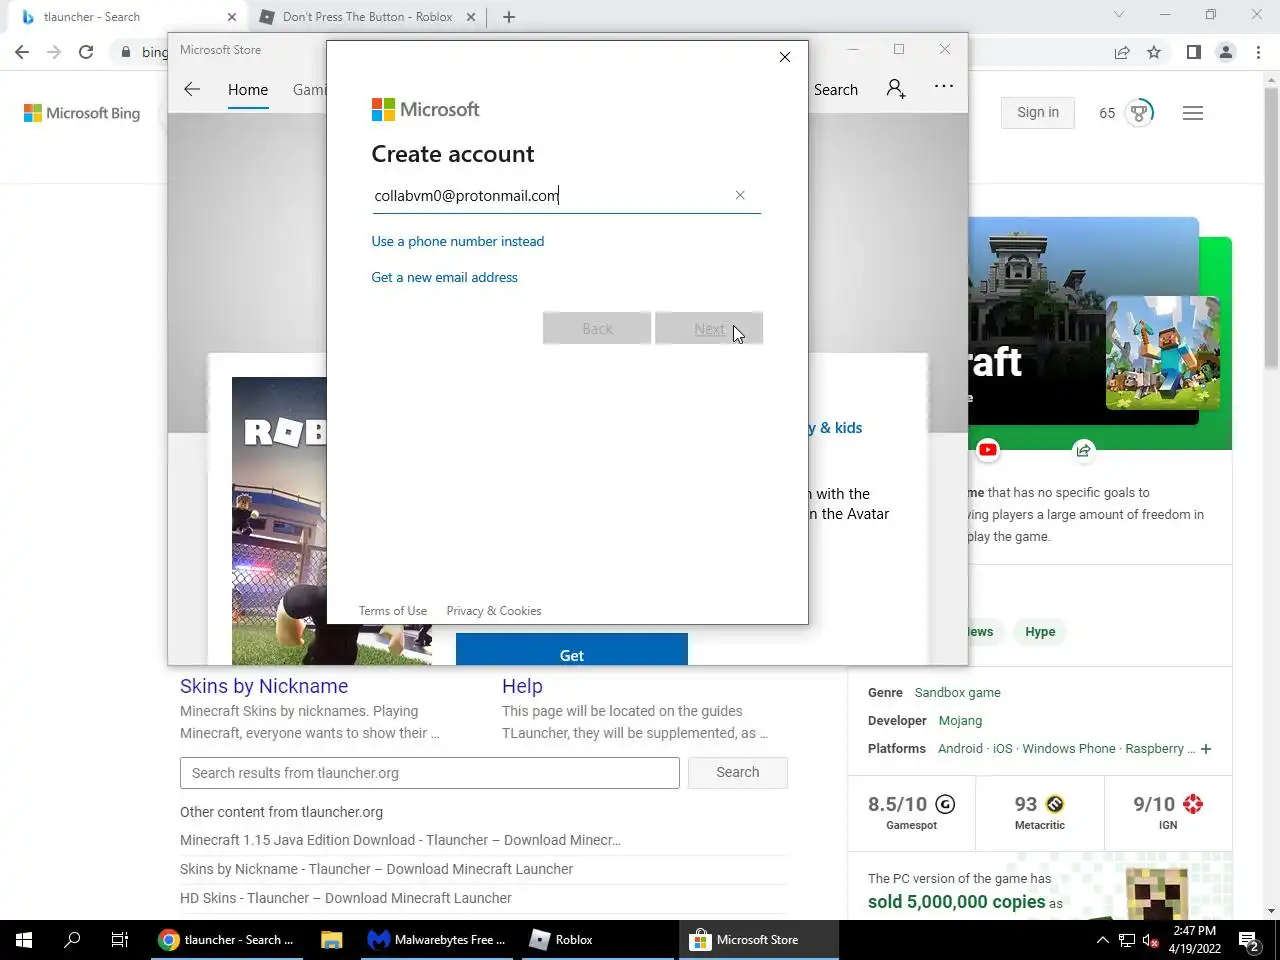Close the Create account dialog
Viewport: 1280px width, 960px height.
tap(785, 57)
